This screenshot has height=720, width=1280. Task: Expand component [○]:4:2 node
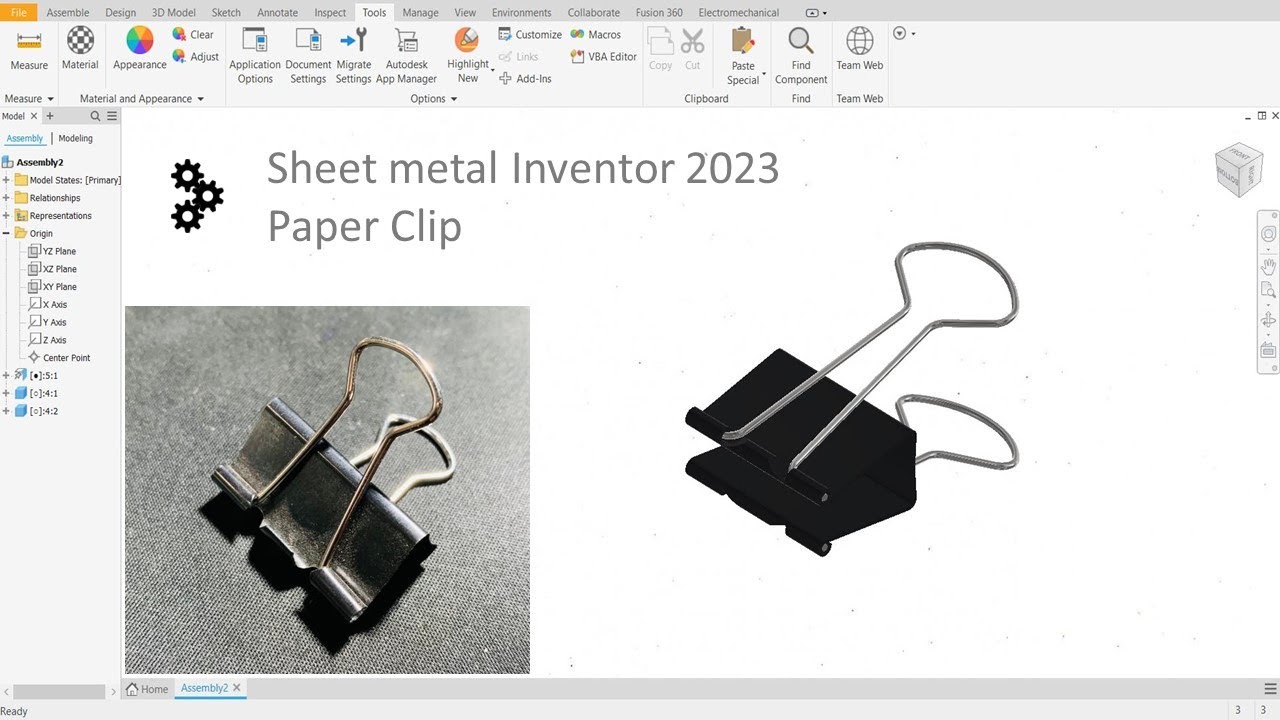[x=6, y=411]
